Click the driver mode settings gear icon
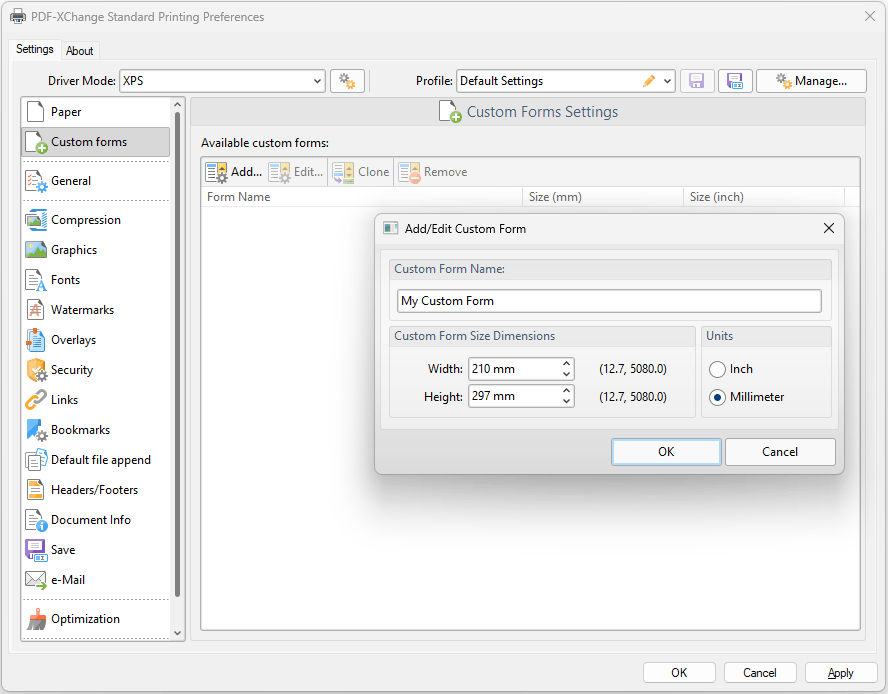Image resolution: width=888 pixels, height=694 pixels. click(347, 81)
